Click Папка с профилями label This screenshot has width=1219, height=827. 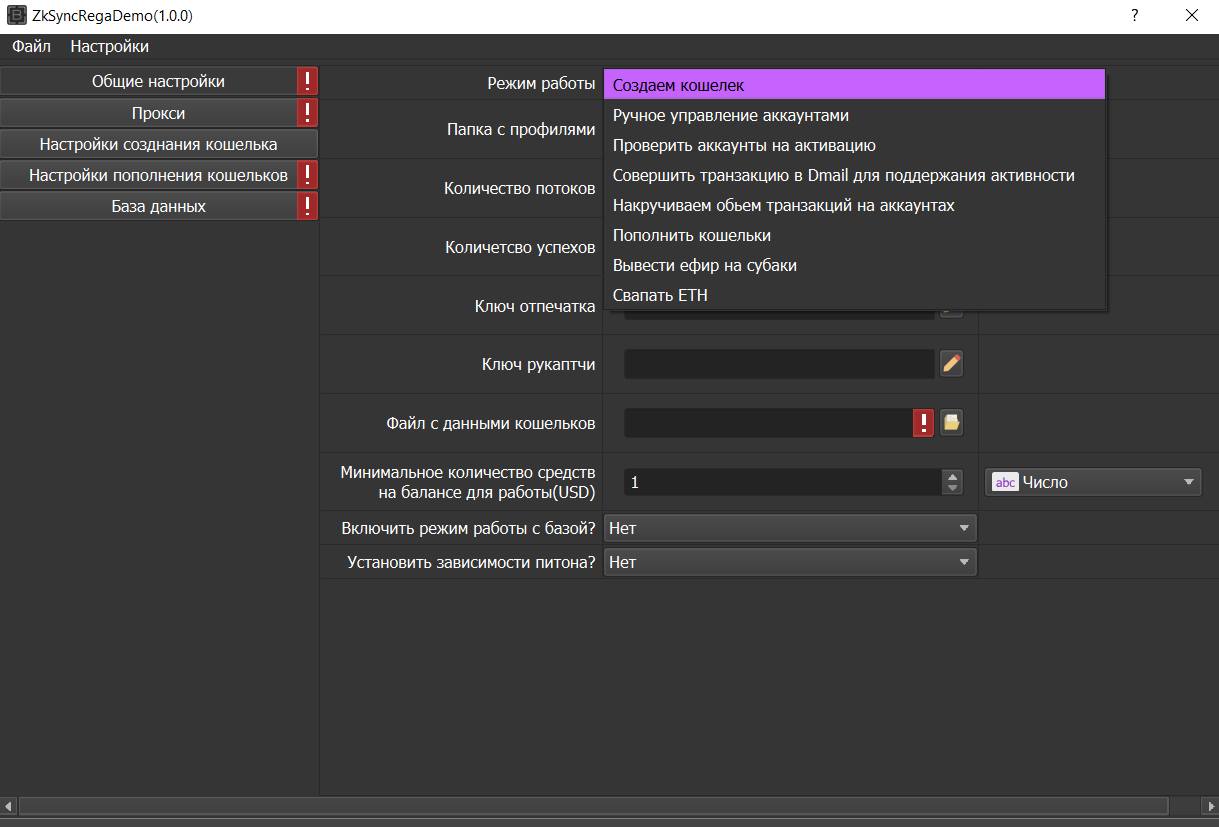click(521, 129)
